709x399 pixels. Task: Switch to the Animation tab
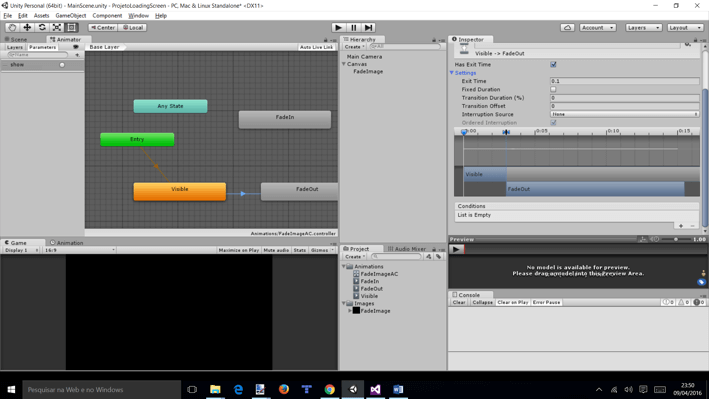pyautogui.click(x=67, y=243)
